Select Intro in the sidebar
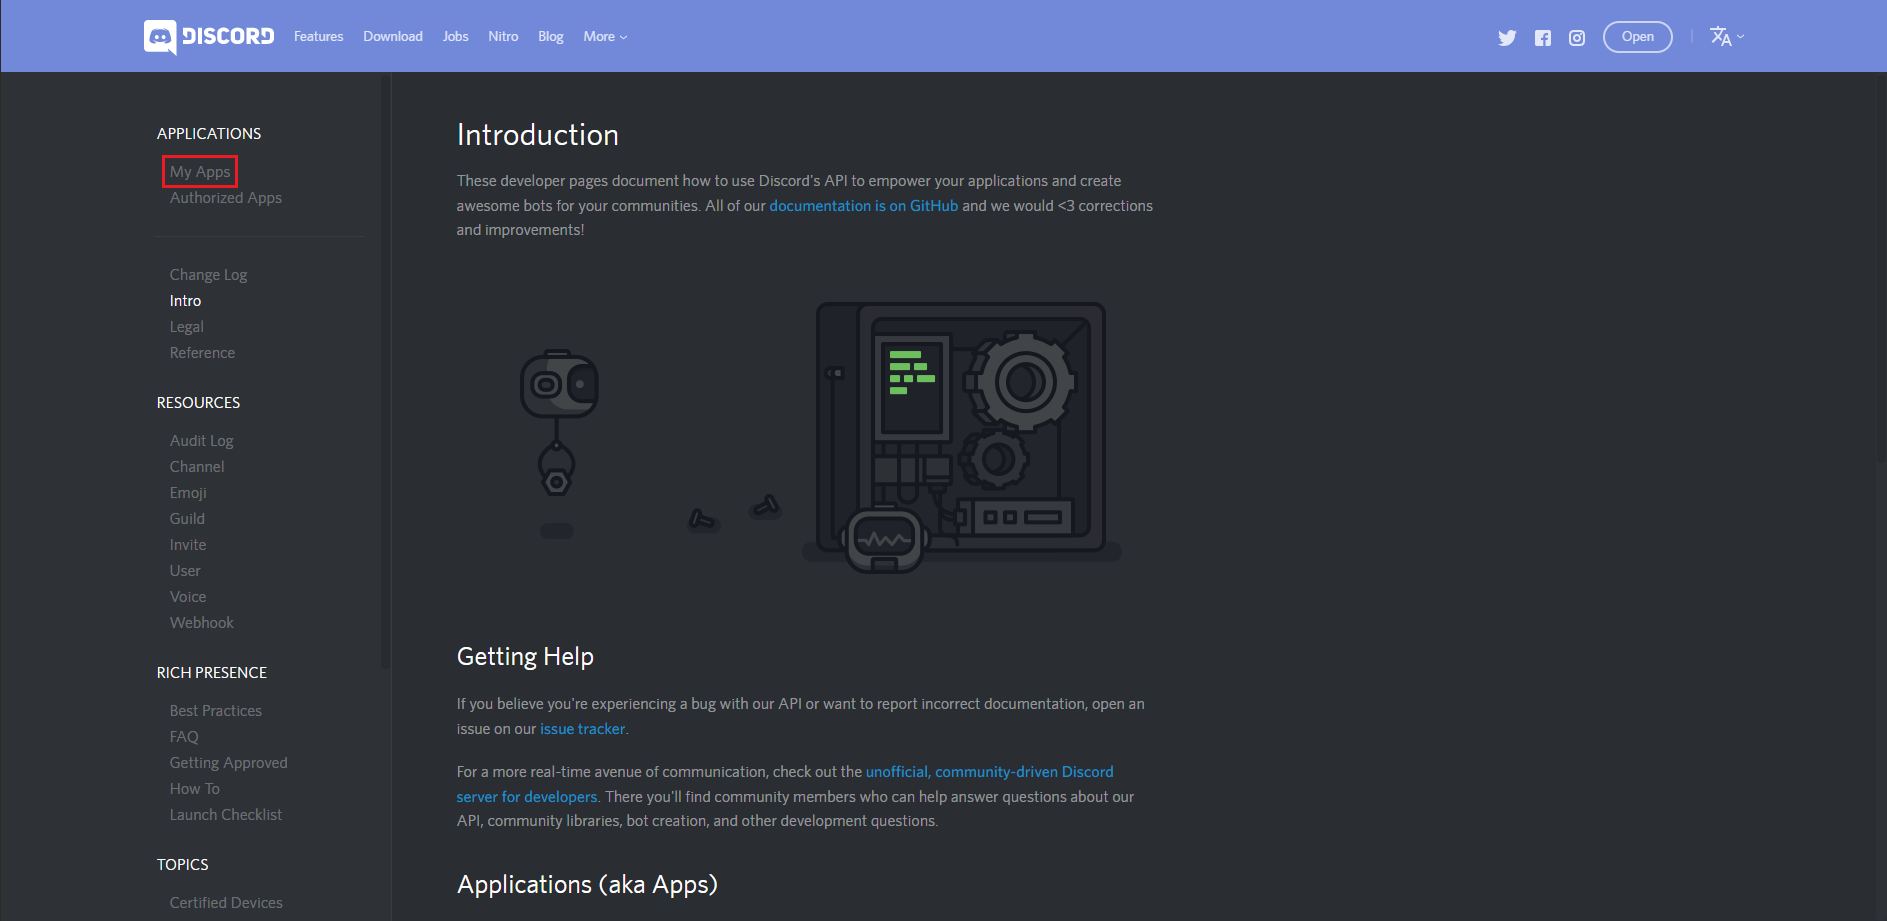The image size is (1887, 921). pyautogui.click(x=185, y=301)
